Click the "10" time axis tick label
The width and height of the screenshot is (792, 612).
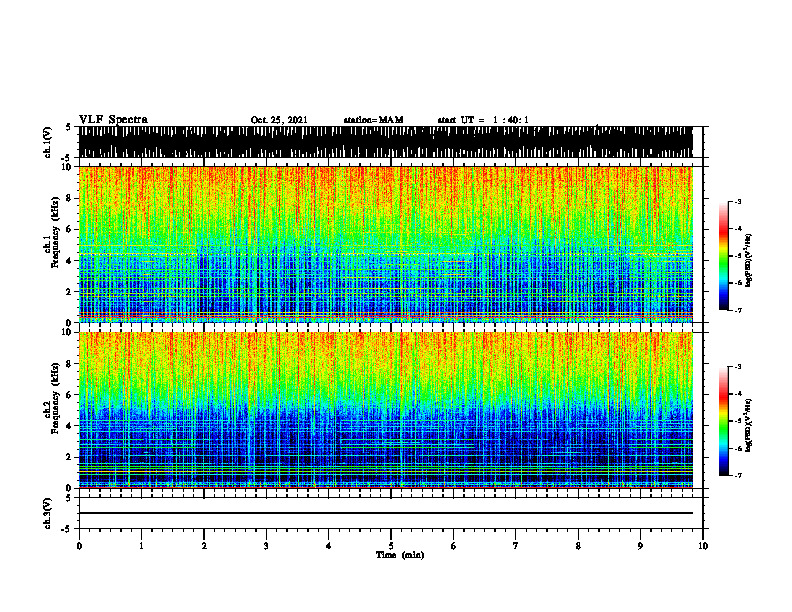click(703, 546)
